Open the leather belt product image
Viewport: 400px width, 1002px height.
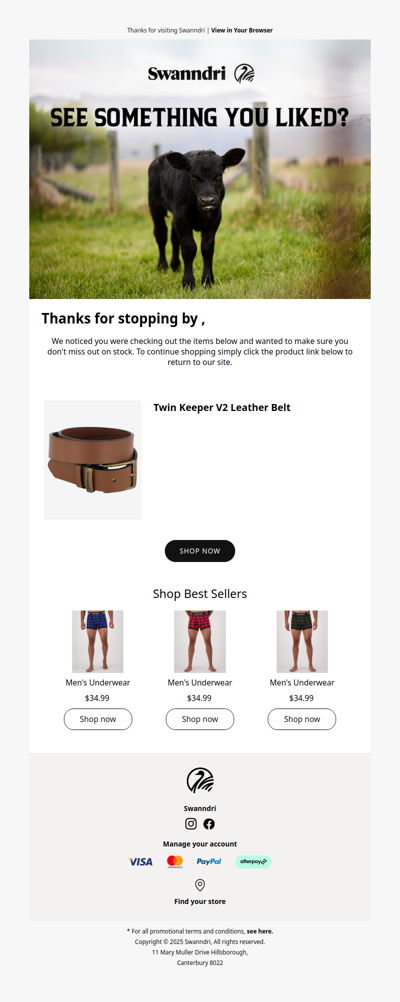coord(93,460)
